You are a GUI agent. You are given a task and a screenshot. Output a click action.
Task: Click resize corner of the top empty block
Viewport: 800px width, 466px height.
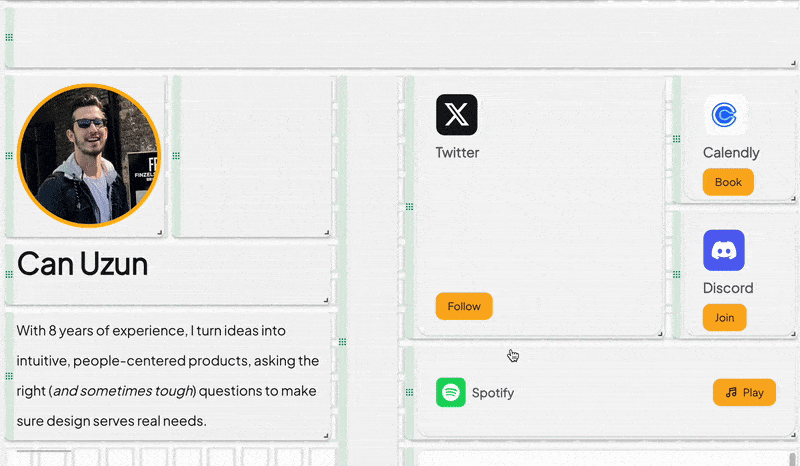(793, 63)
